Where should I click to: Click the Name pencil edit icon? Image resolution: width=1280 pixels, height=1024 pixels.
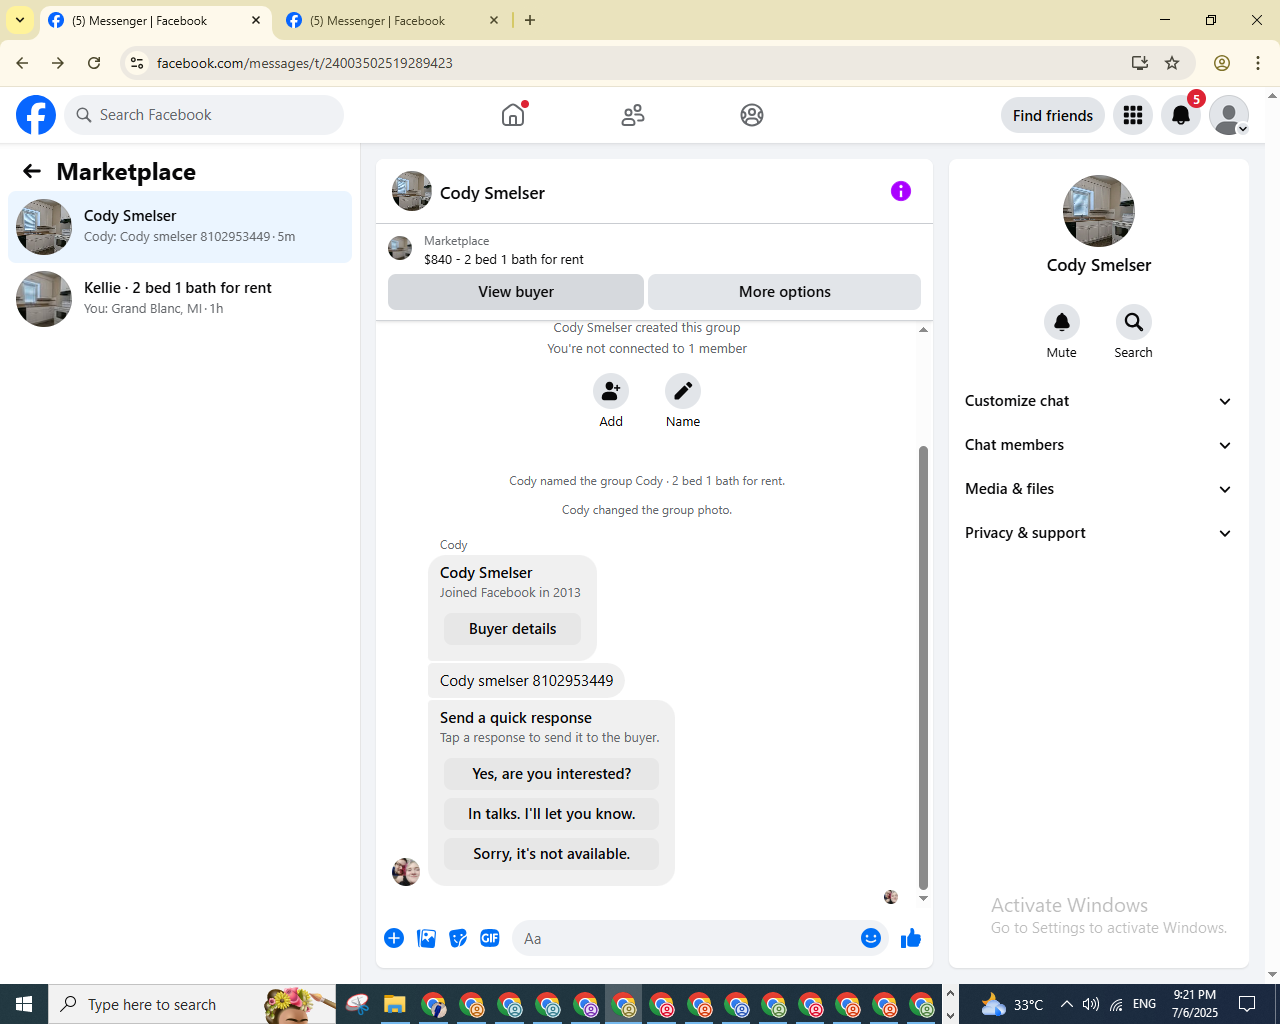(x=683, y=391)
